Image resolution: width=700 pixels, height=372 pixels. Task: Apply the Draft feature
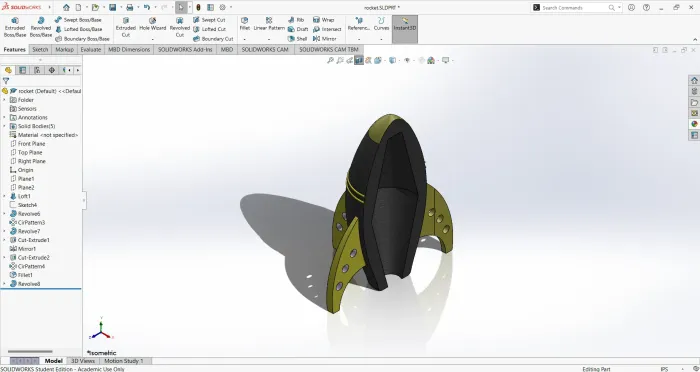coord(298,29)
